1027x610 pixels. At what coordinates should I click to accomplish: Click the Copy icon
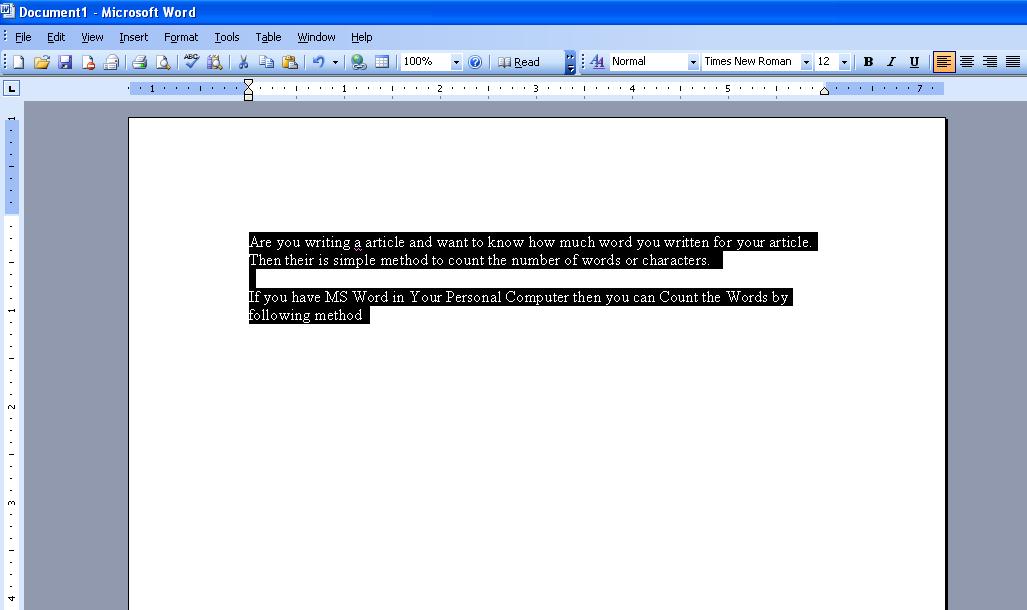tap(266, 61)
